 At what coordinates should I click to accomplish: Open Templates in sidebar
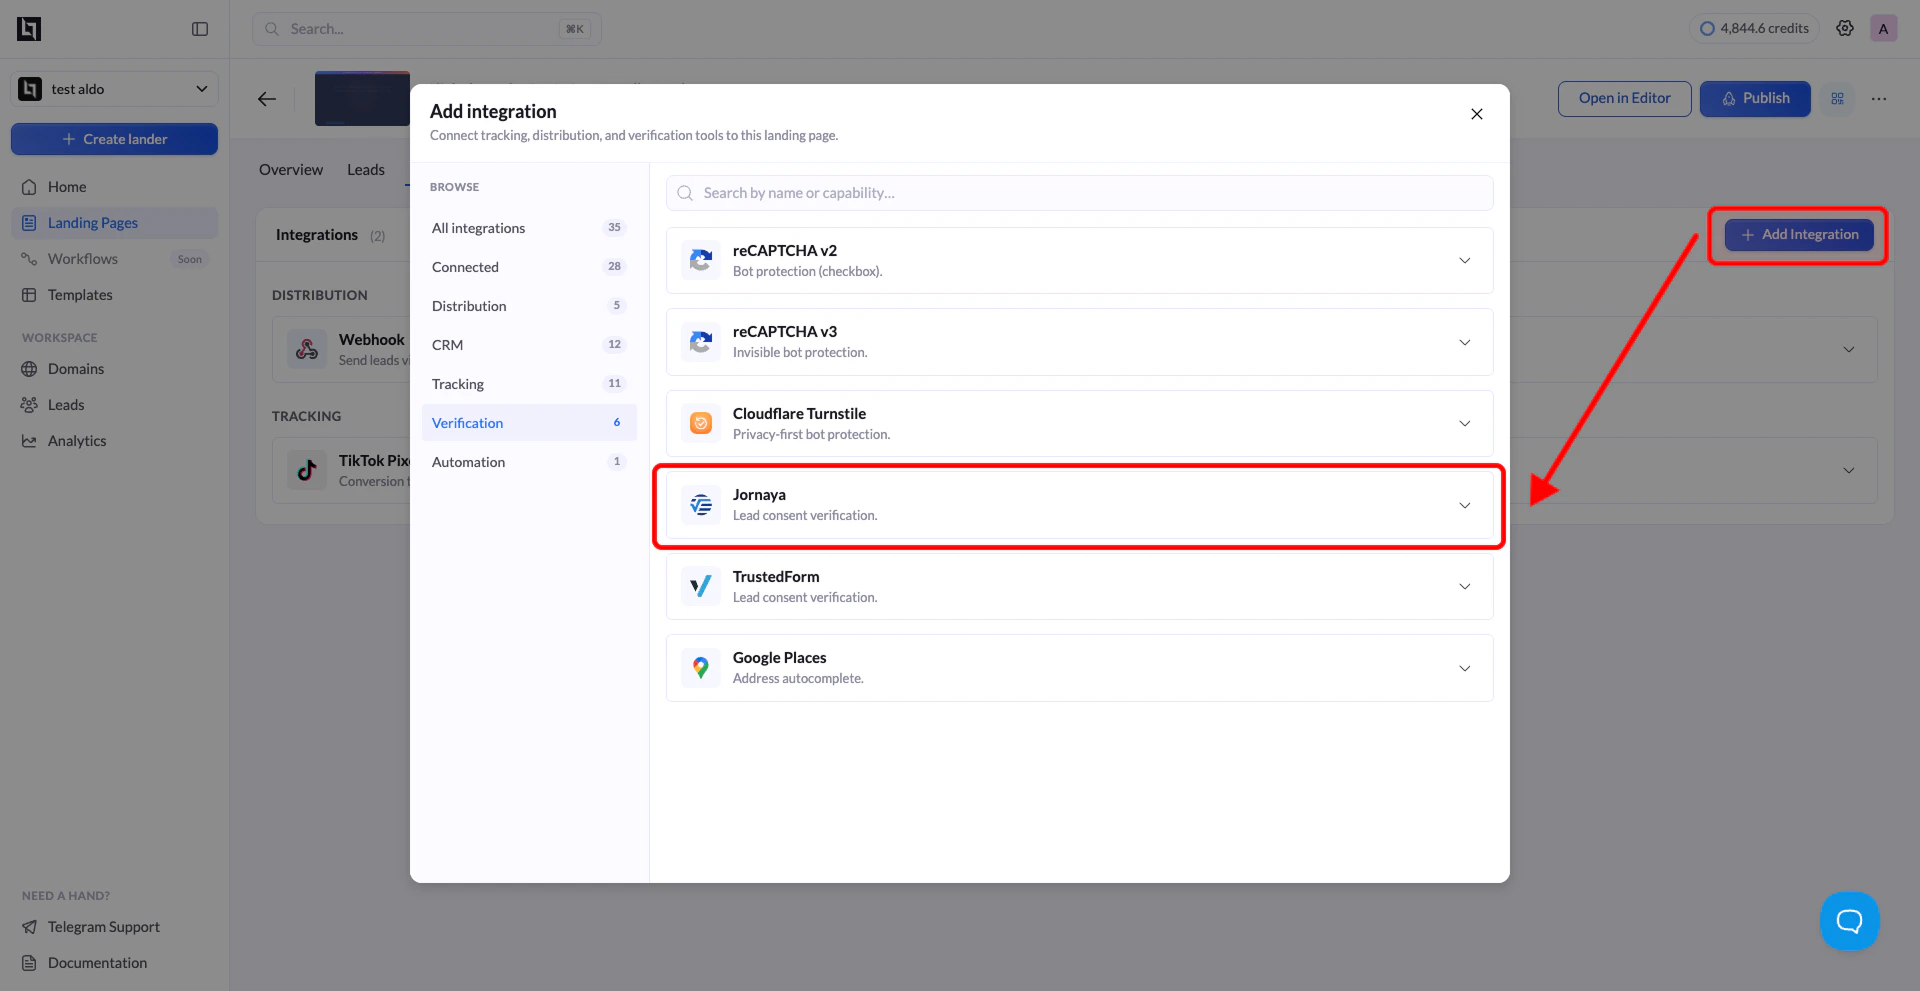coord(115,295)
